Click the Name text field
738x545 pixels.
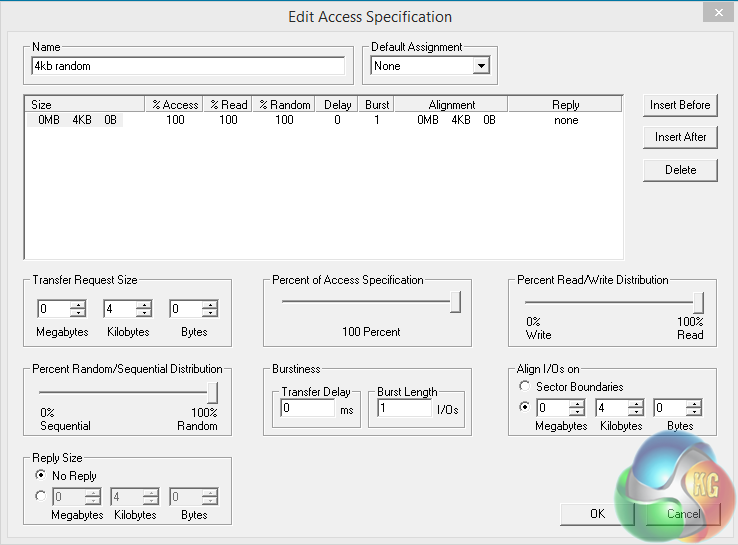(x=188, y=66)
